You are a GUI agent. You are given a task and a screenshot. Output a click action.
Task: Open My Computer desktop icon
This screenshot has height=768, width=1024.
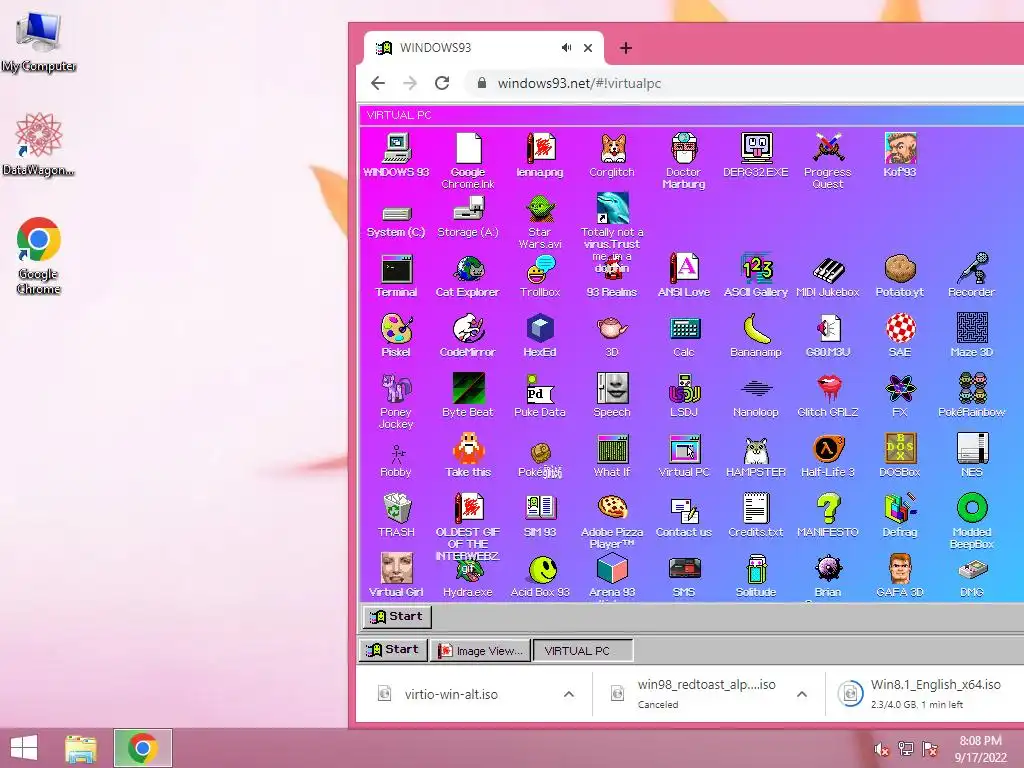pyautogui.click(x=39, y=41)
